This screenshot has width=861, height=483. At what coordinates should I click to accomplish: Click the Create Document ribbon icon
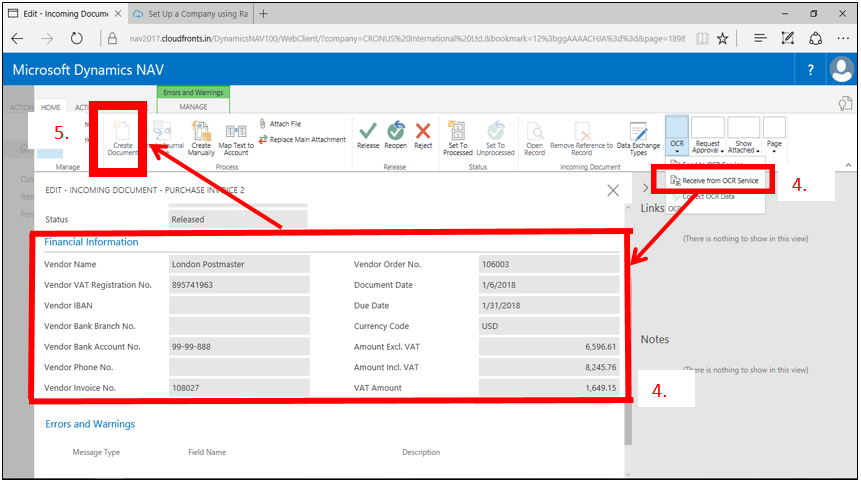click(x=122, y=138)
